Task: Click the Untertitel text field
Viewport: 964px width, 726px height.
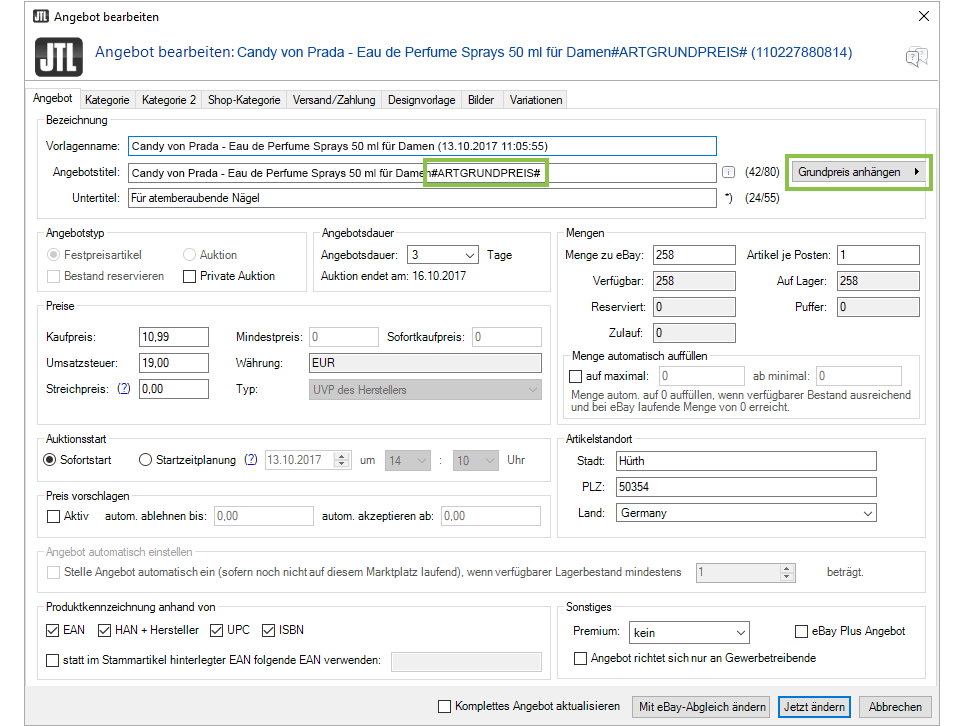Action: point(422,198)
